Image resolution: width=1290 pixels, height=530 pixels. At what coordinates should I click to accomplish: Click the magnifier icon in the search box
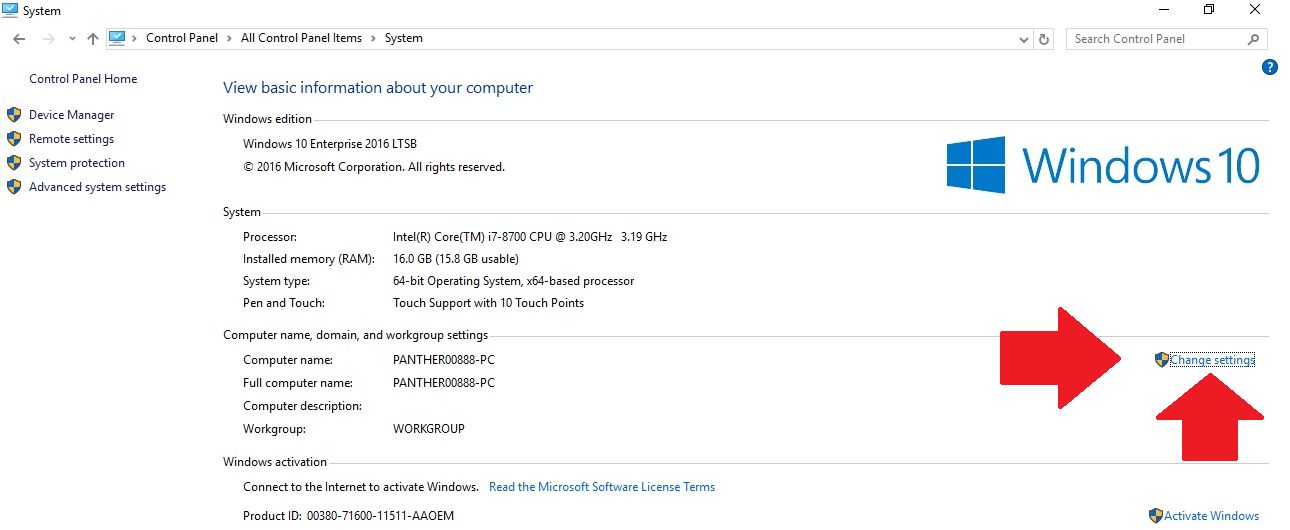1254,39
